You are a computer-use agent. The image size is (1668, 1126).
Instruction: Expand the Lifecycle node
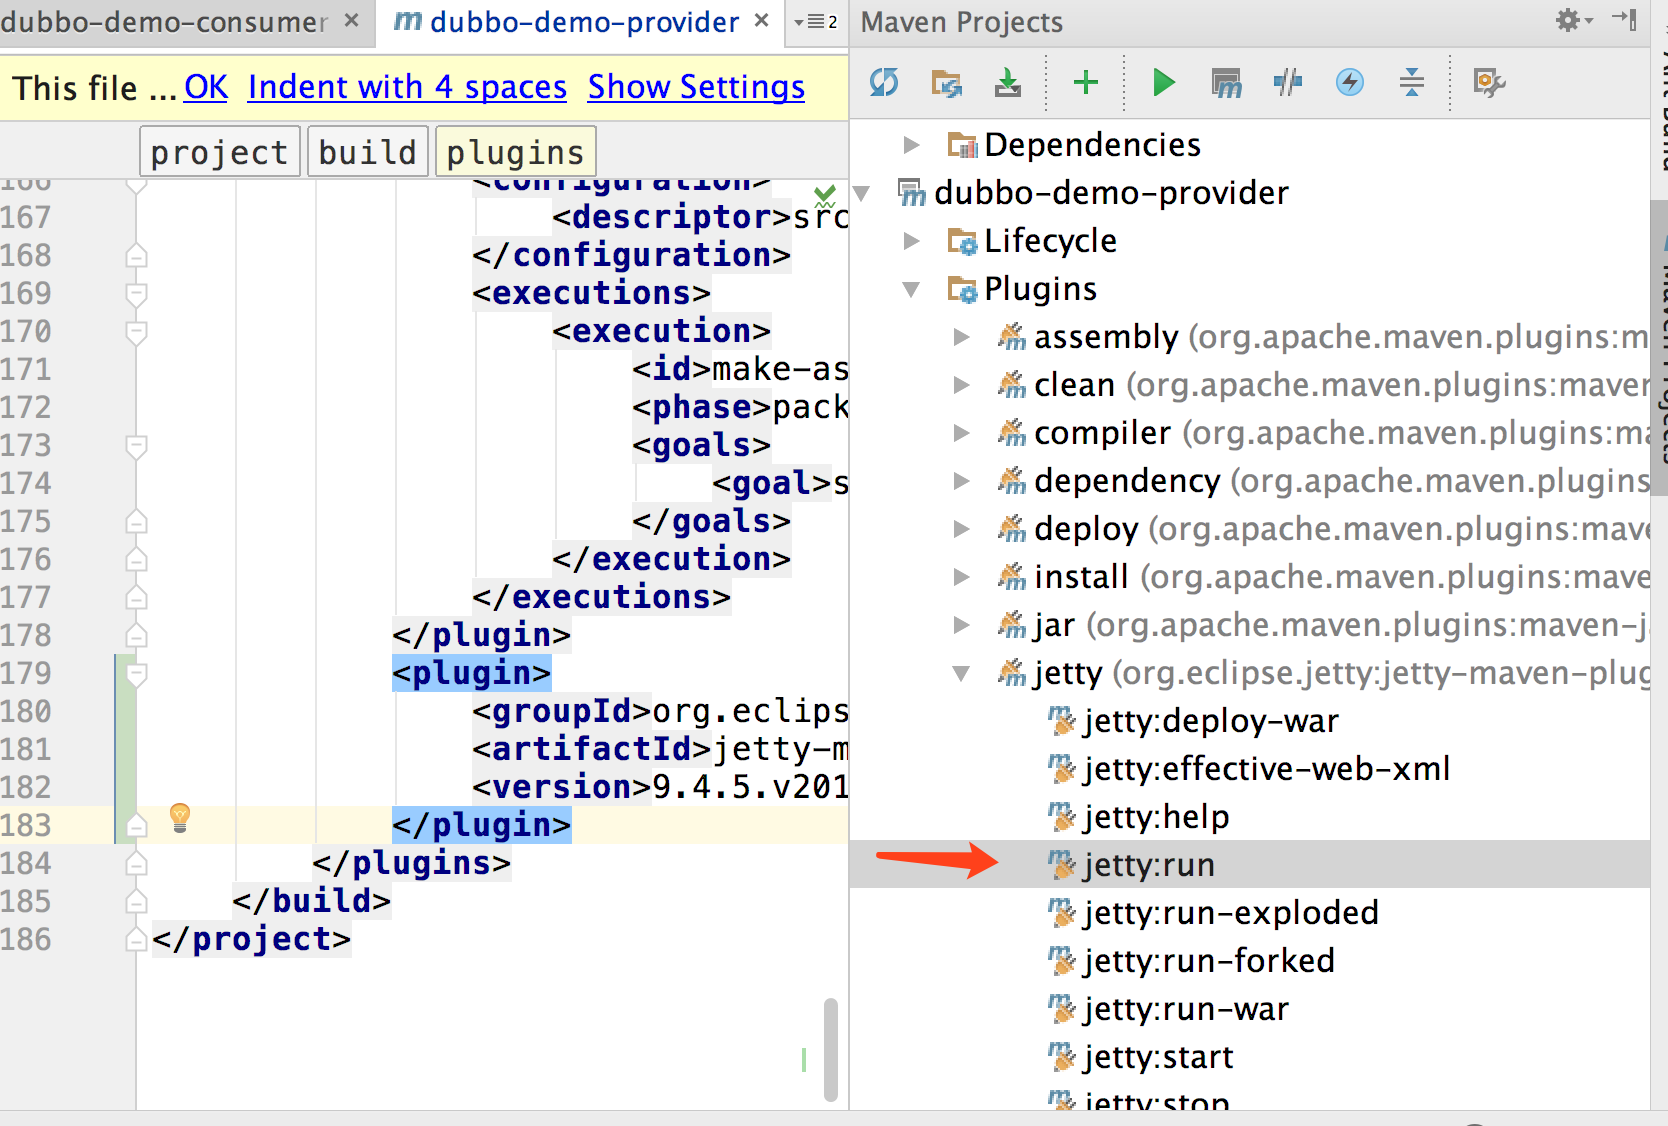(x=911, y=241)
